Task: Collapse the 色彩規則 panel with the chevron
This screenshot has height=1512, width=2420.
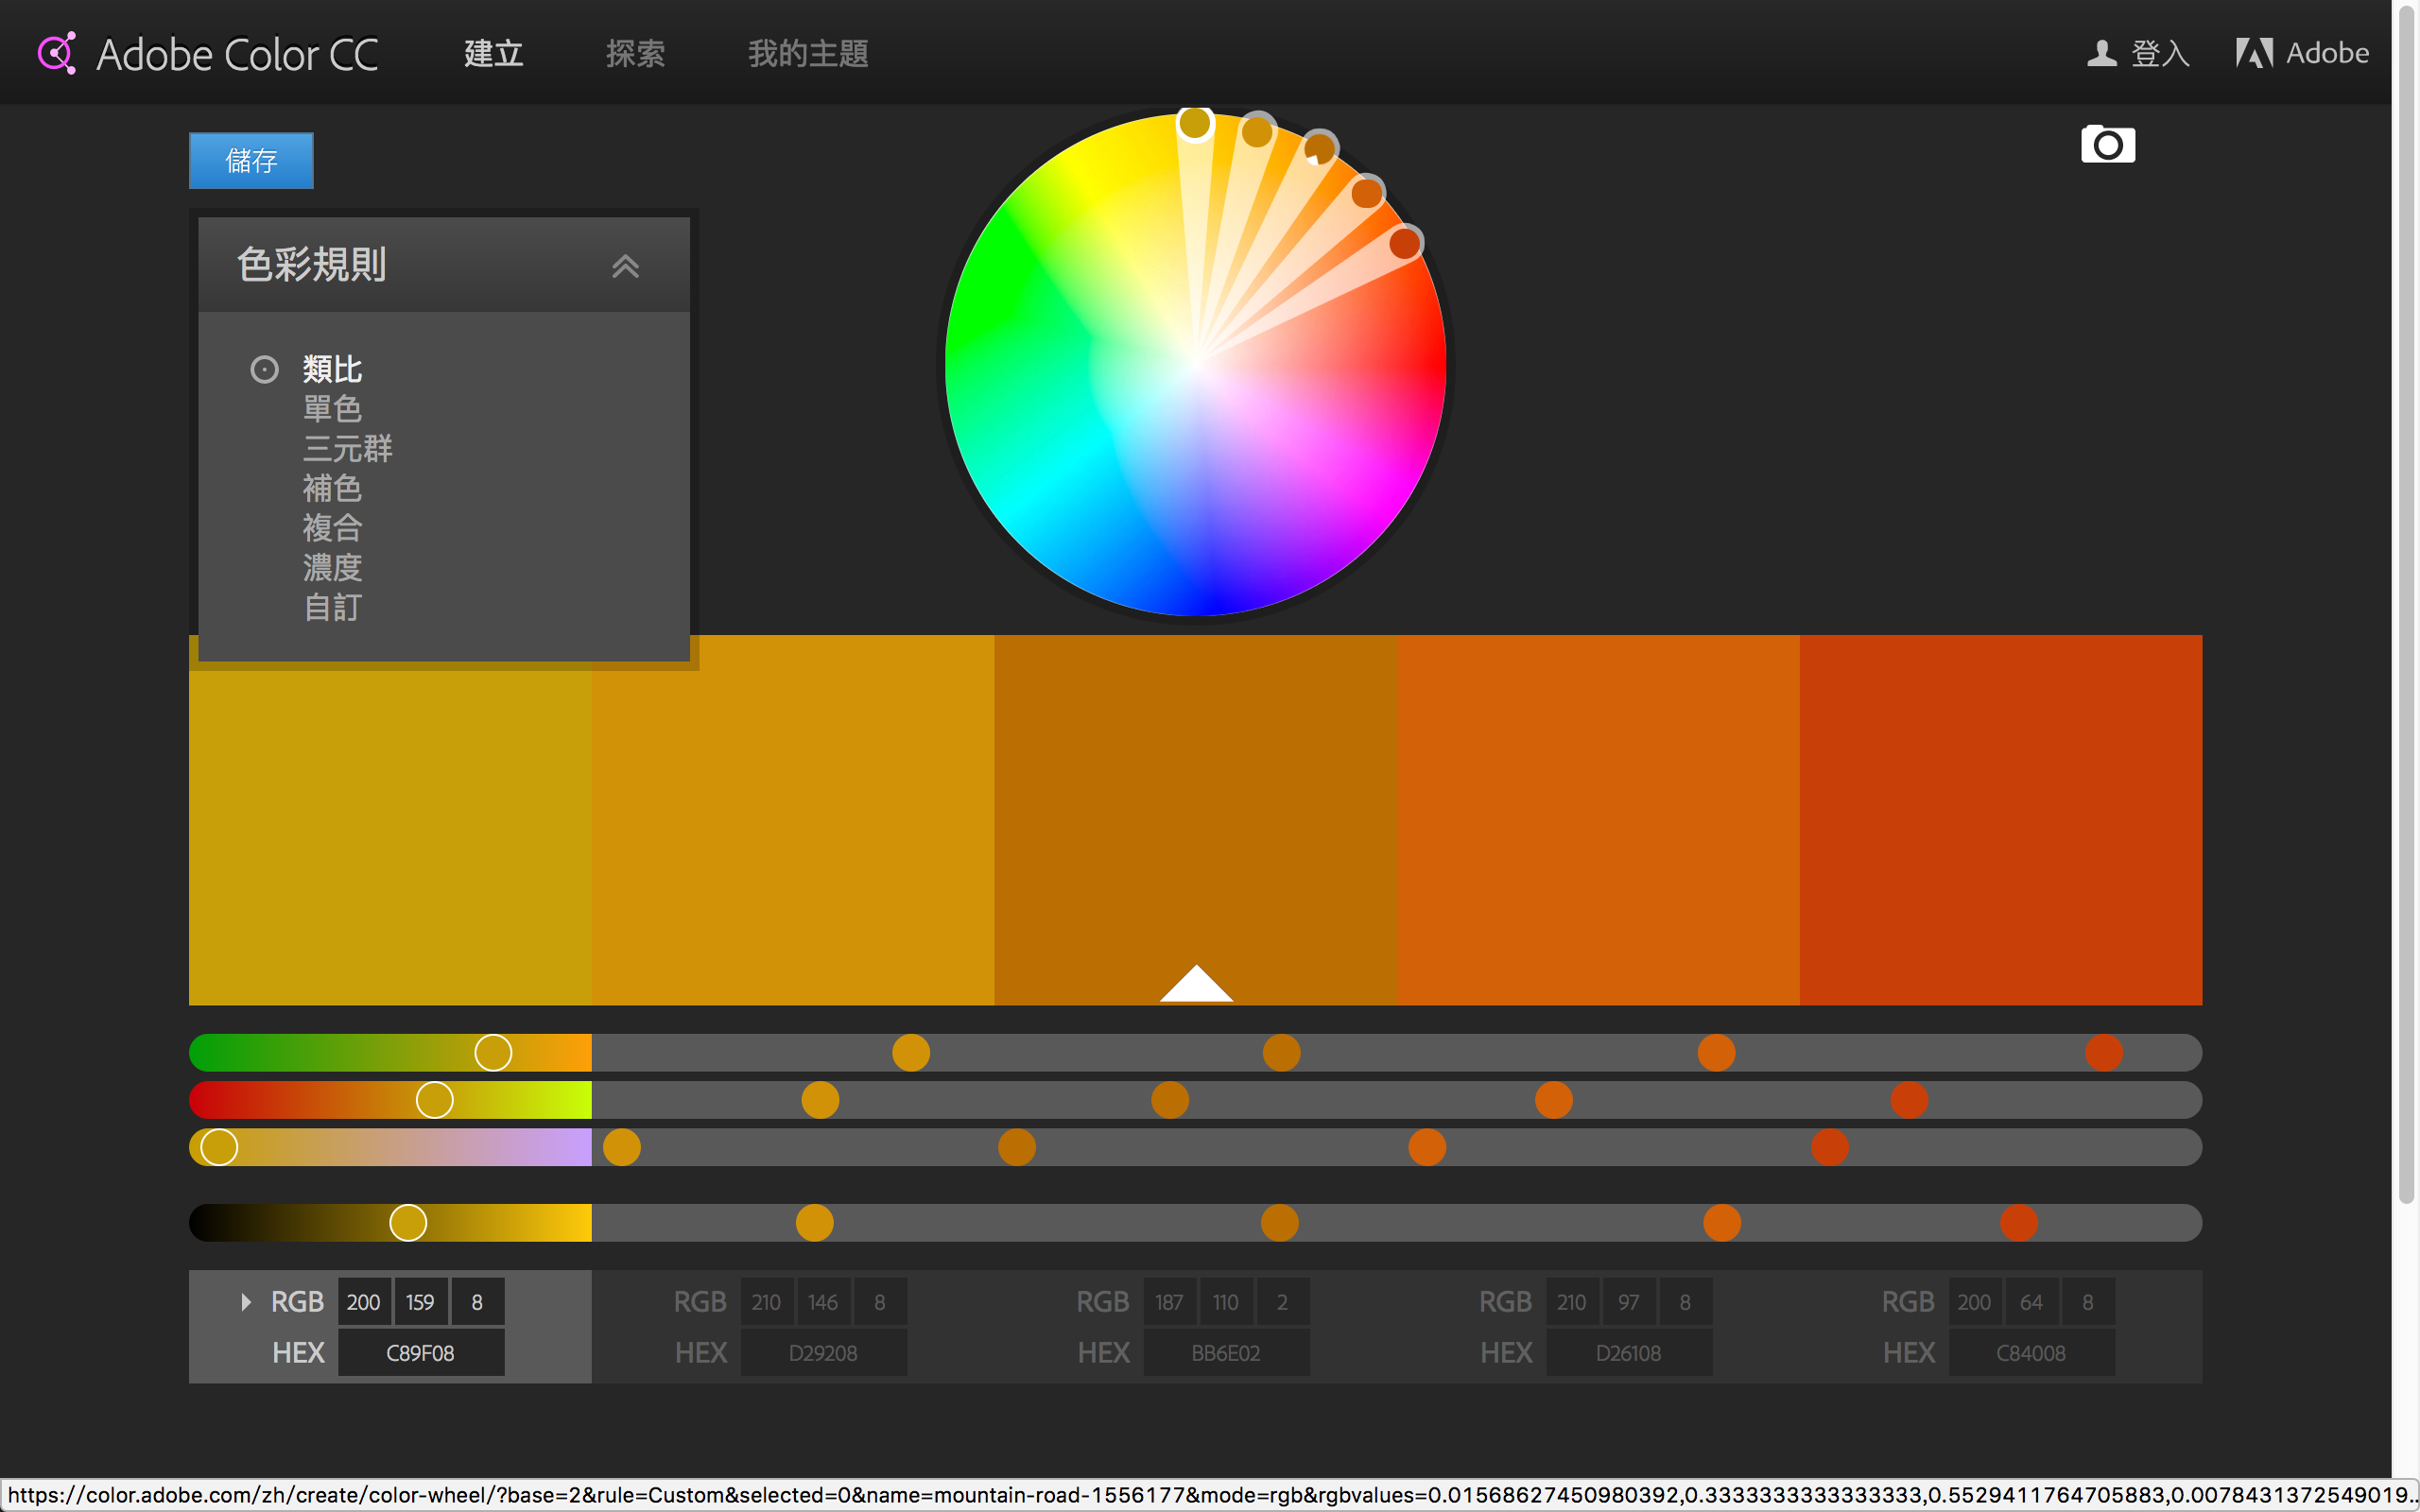Action: click(625, 266)
